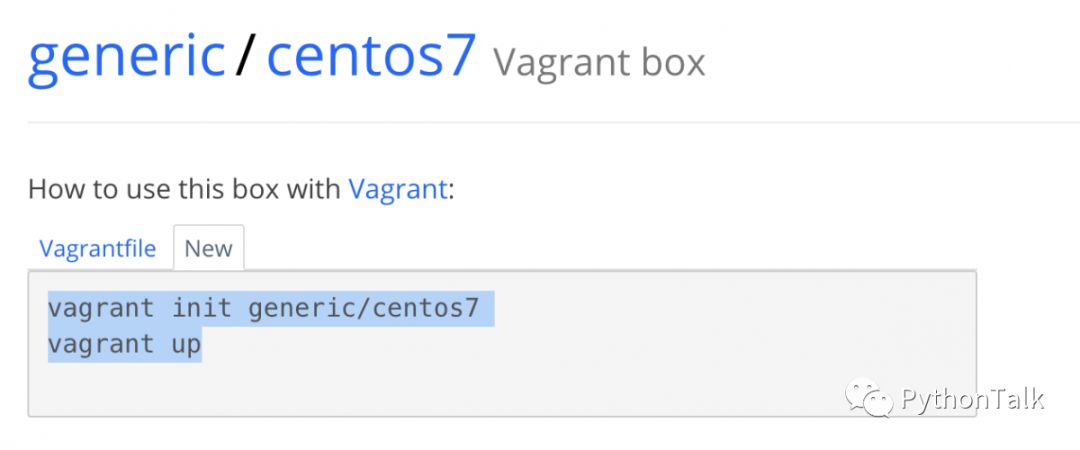The image size is (1080, 450).
Task: Click the word 'up' in the code
Action: point(187,345)
